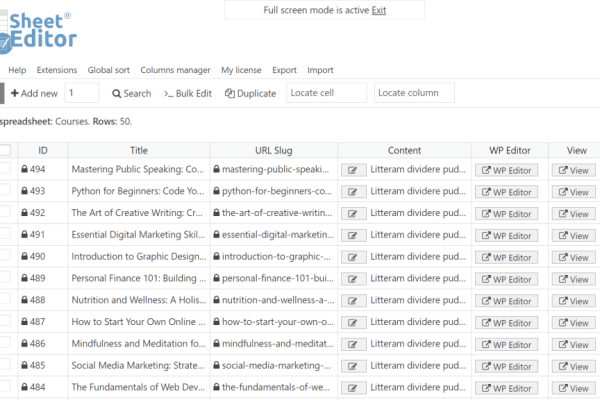Select title cell Python for Beginners
600x400 pixels.
(x=139, y=191)
